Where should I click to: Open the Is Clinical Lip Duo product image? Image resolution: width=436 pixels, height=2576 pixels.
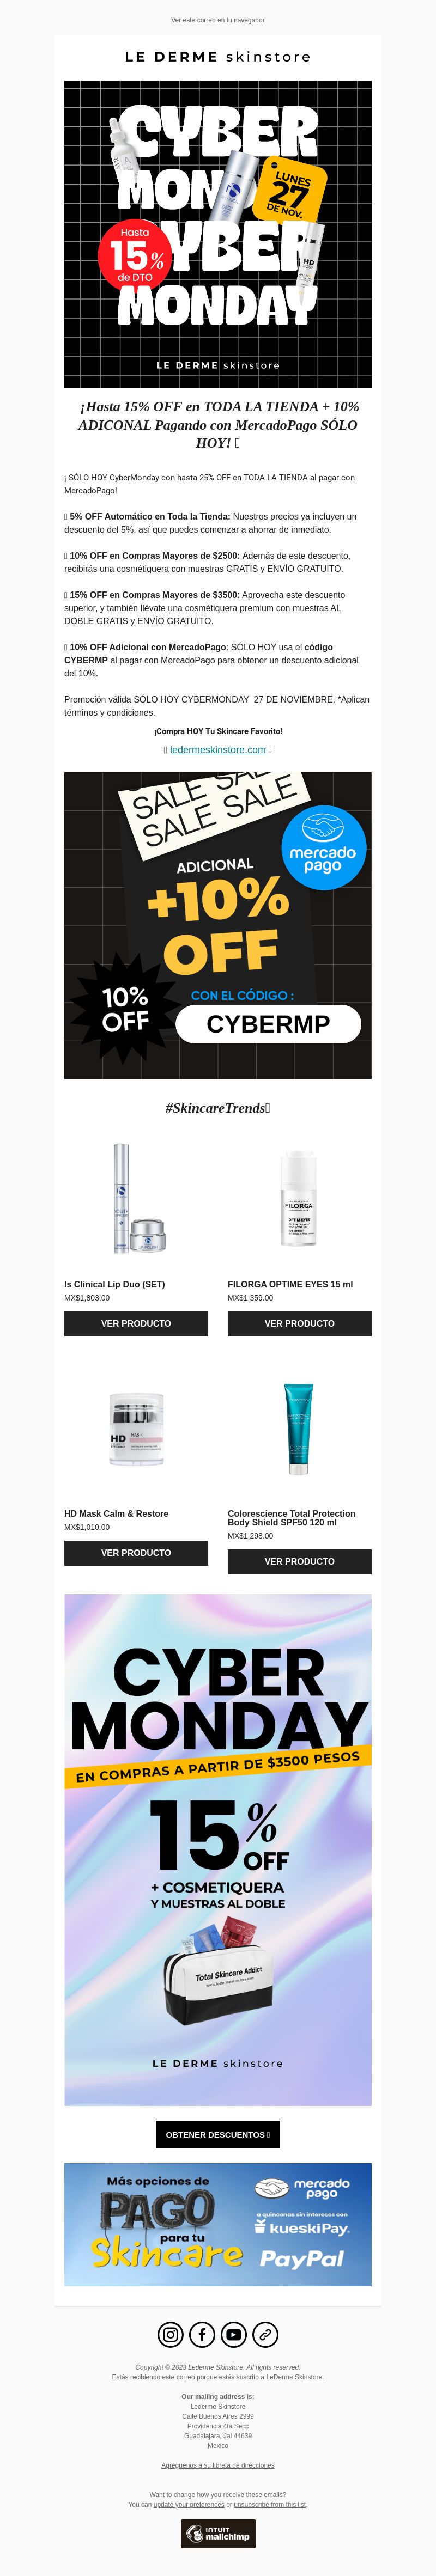point(136,1198)
